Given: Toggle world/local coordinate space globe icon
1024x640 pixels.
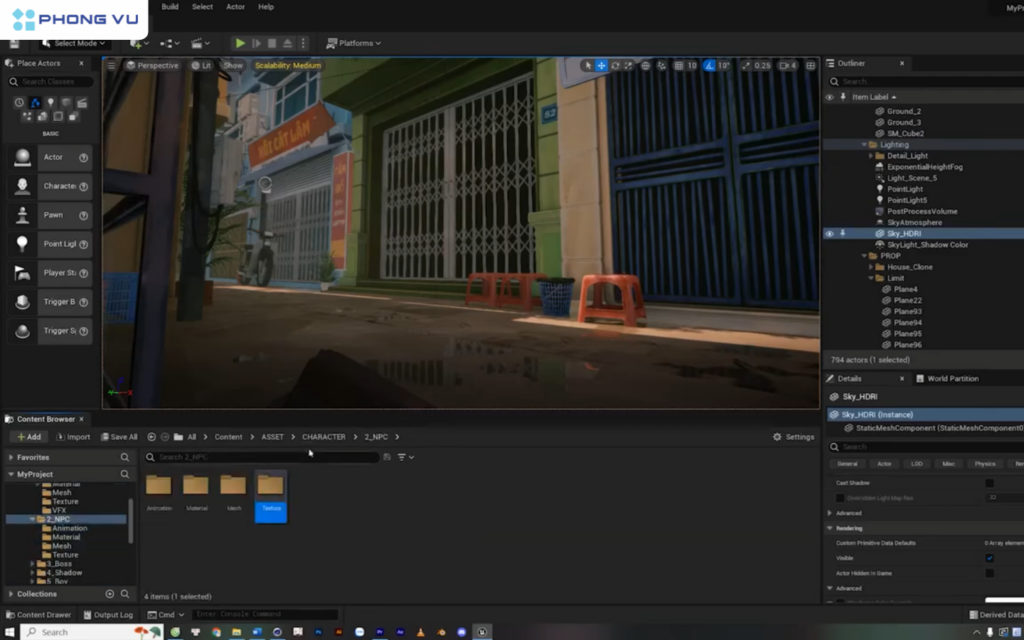Looking at the screenshot, I should pyautogui.click(x=645, y=65).
